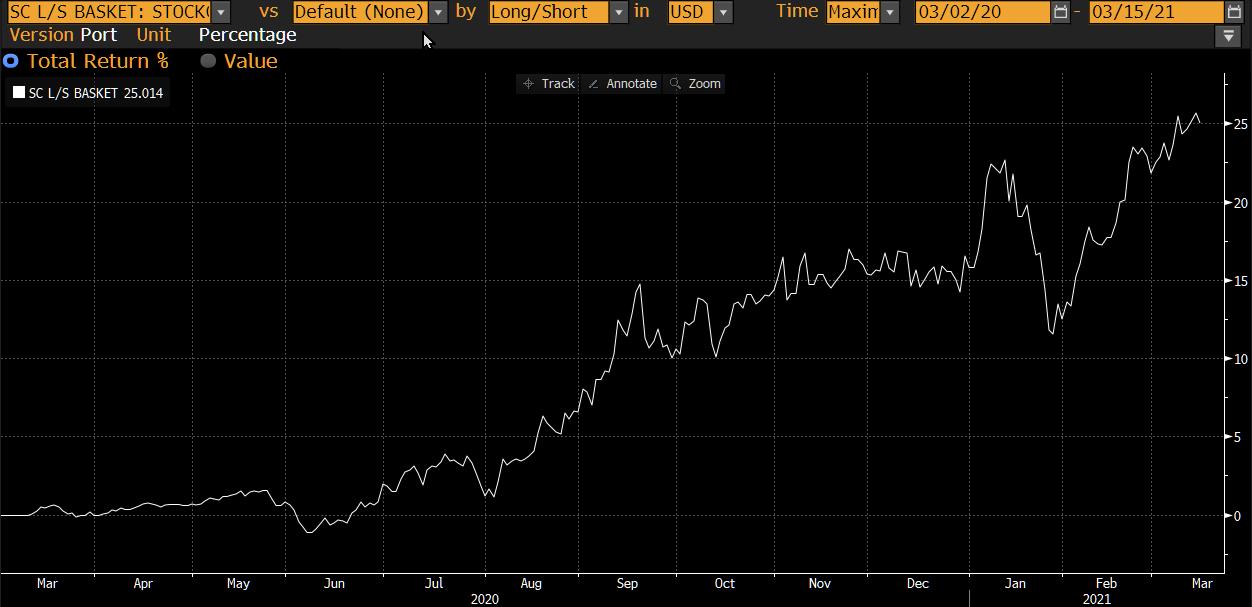The image size is (1252, 607).
Task: Edit the end date 03/15/21 field
Action: (1155, 12)
